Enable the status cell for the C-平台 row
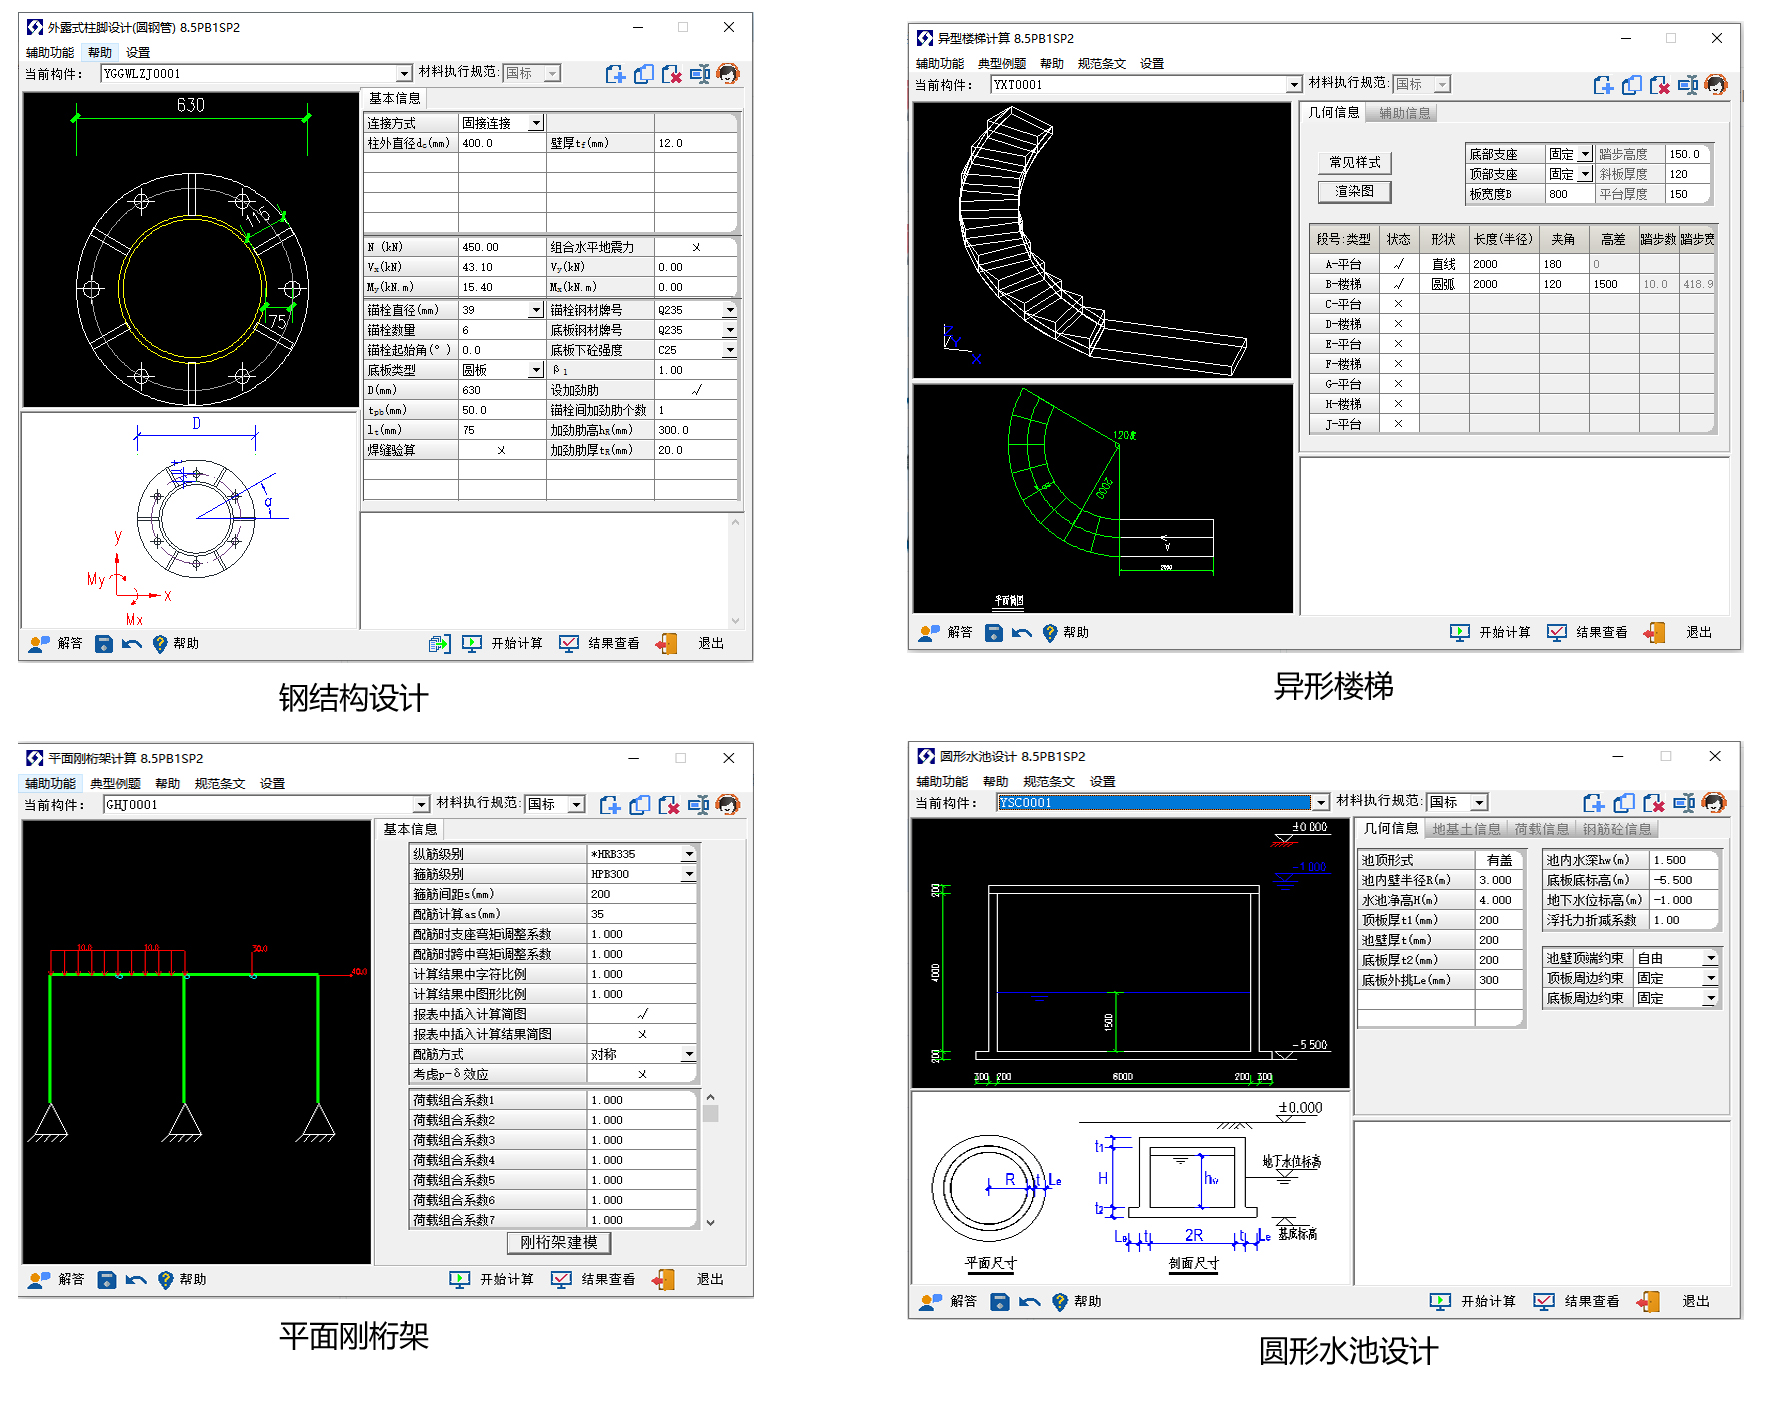The height and width of the screenshot is (1421, 1766). click(1398, 304)
